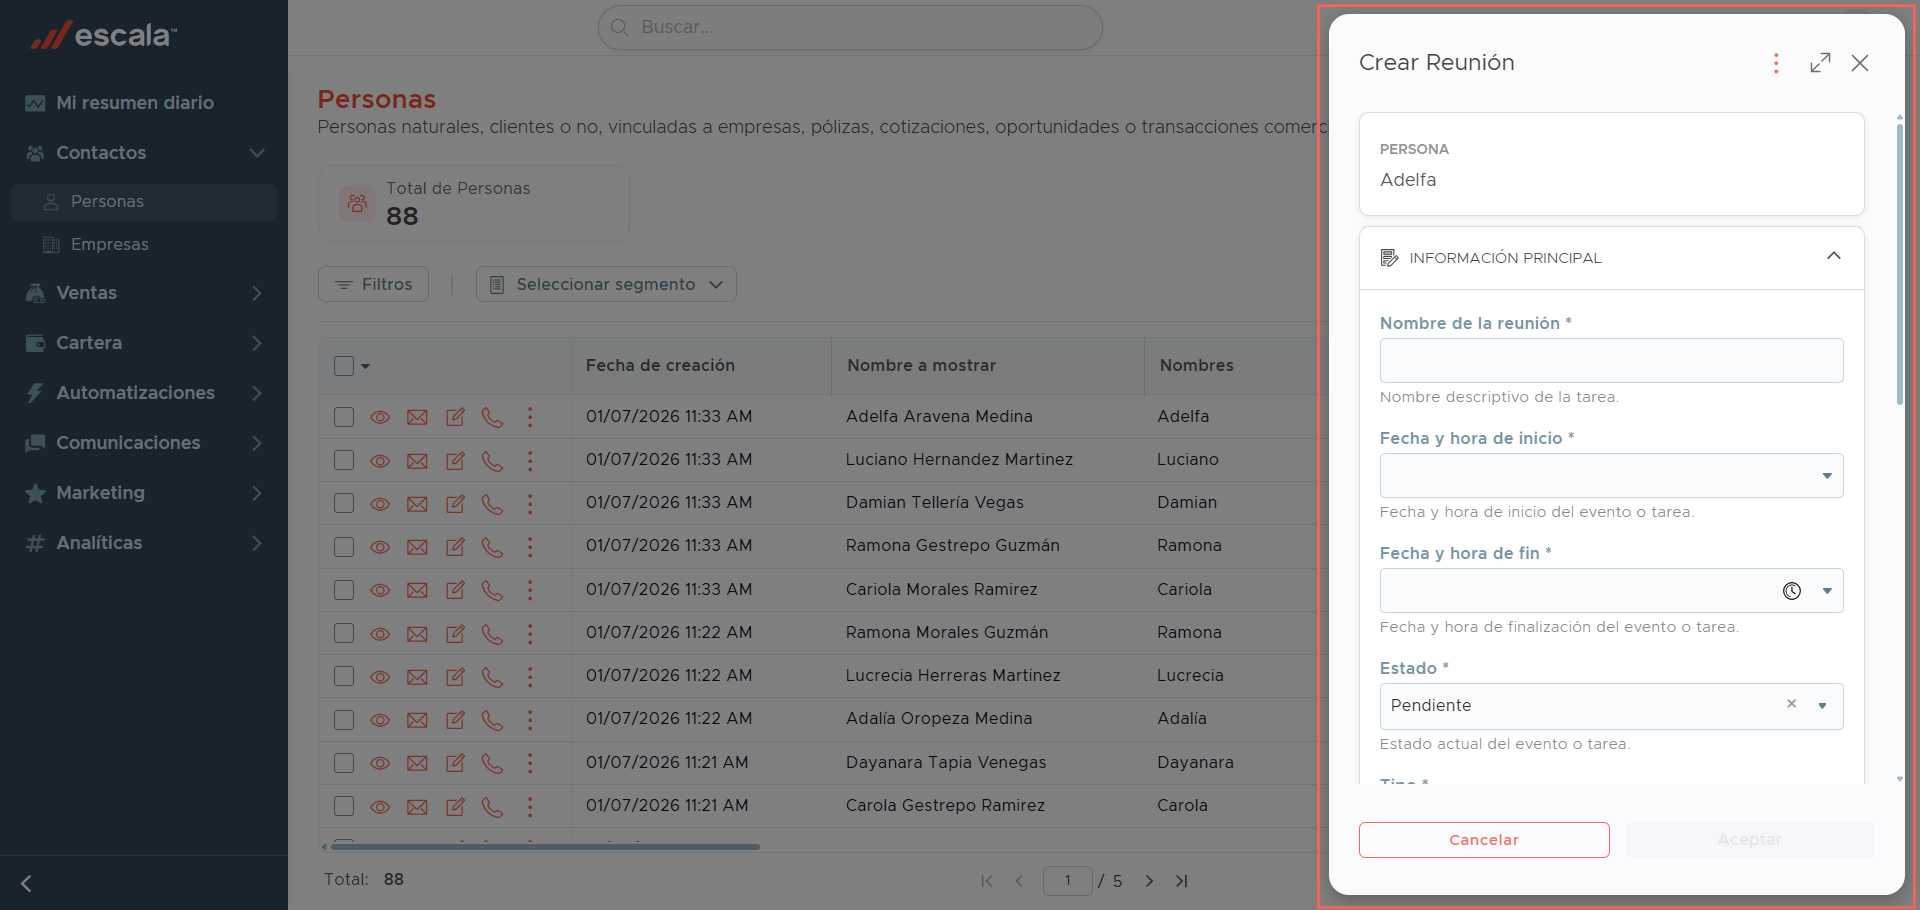Call Adelfa Aravena Medina via phone icon

(492, 417)
